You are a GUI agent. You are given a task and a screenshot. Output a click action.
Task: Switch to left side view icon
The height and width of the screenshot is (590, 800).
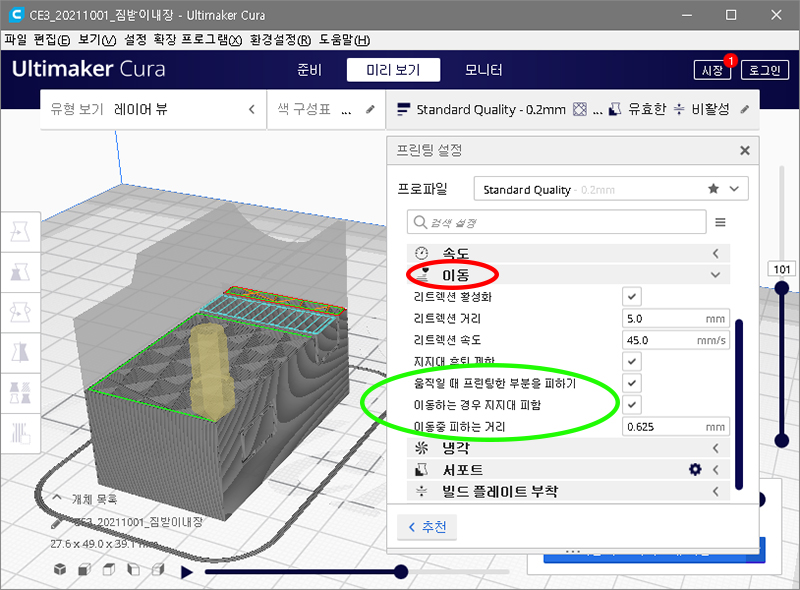click(x=133, y=569)
